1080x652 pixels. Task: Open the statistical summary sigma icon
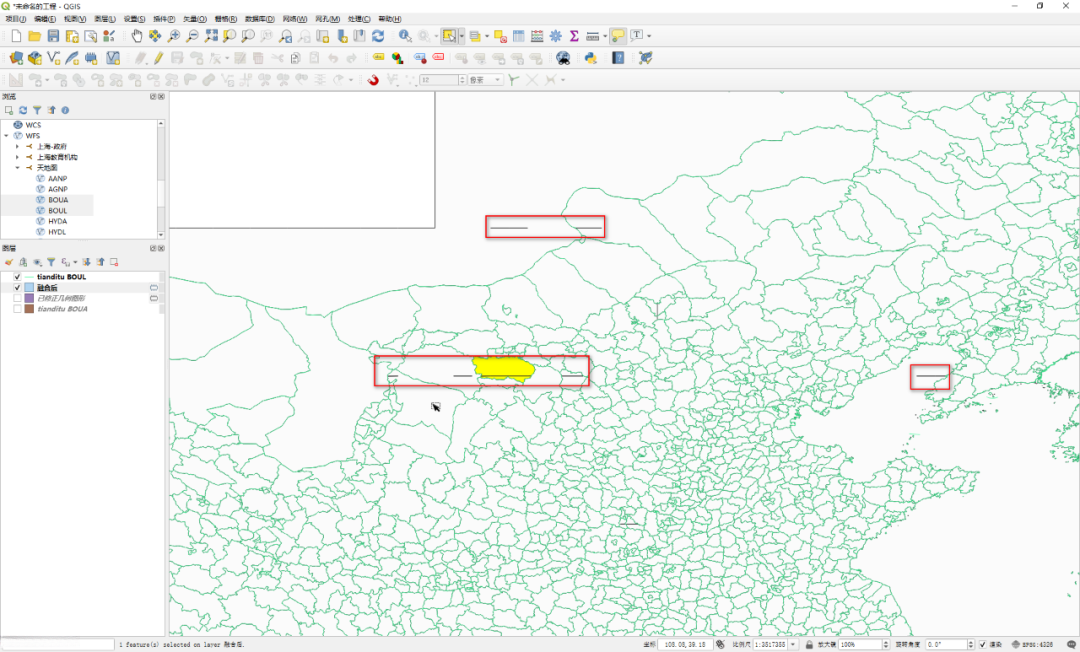[574, 36]
